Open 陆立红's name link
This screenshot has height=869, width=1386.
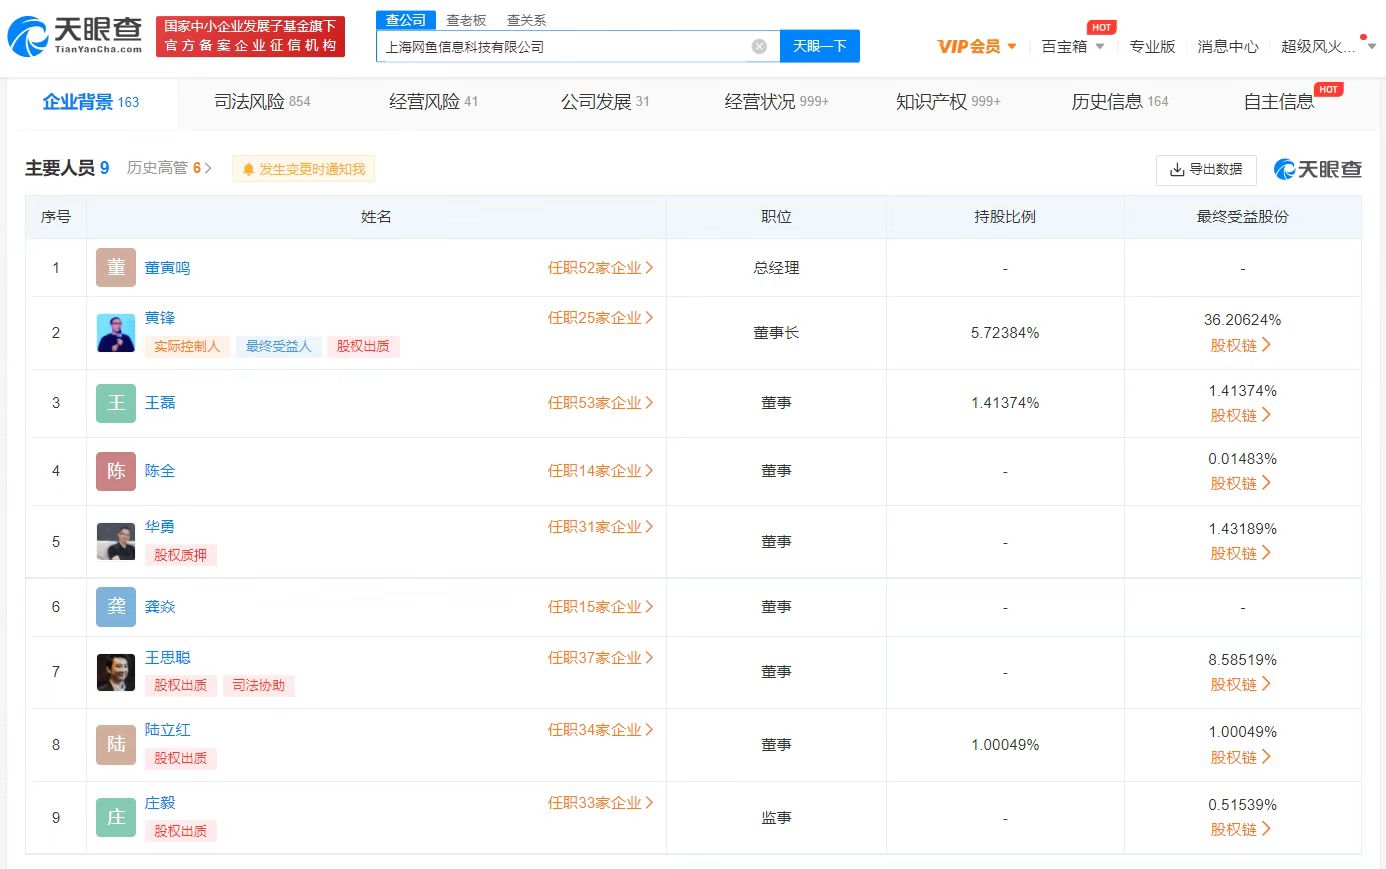click(x=167, y=730)
